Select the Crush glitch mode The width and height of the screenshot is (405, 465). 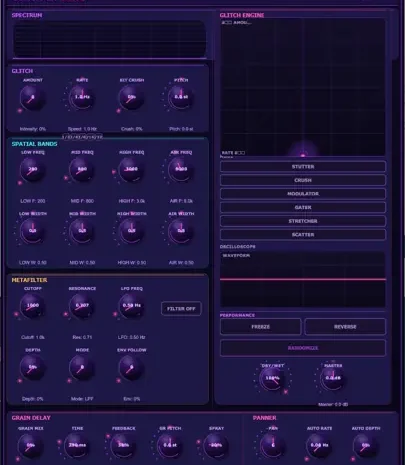pos(303,180)
